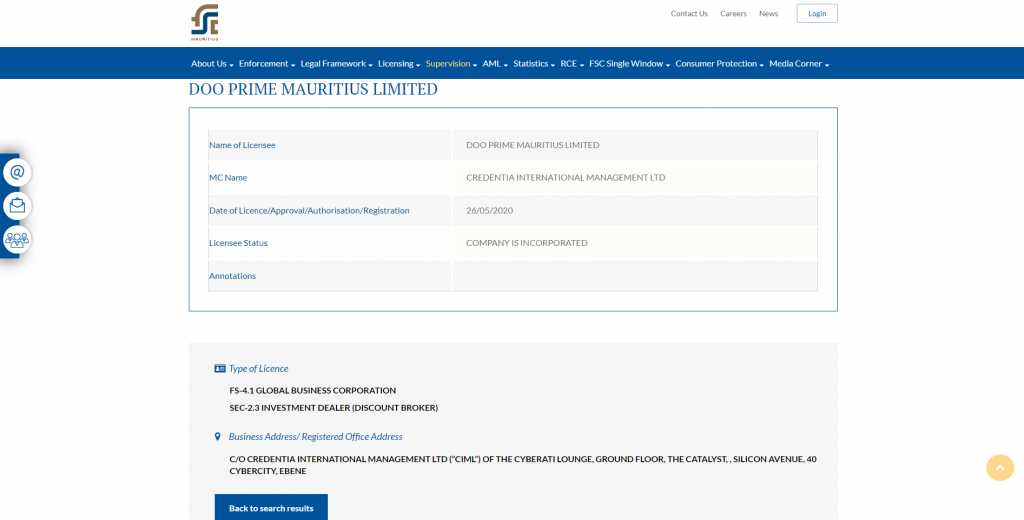The width and height of the screenshot is (1024, 520).
Task: Select the Supervision menu item
Action: coord(451,64)
